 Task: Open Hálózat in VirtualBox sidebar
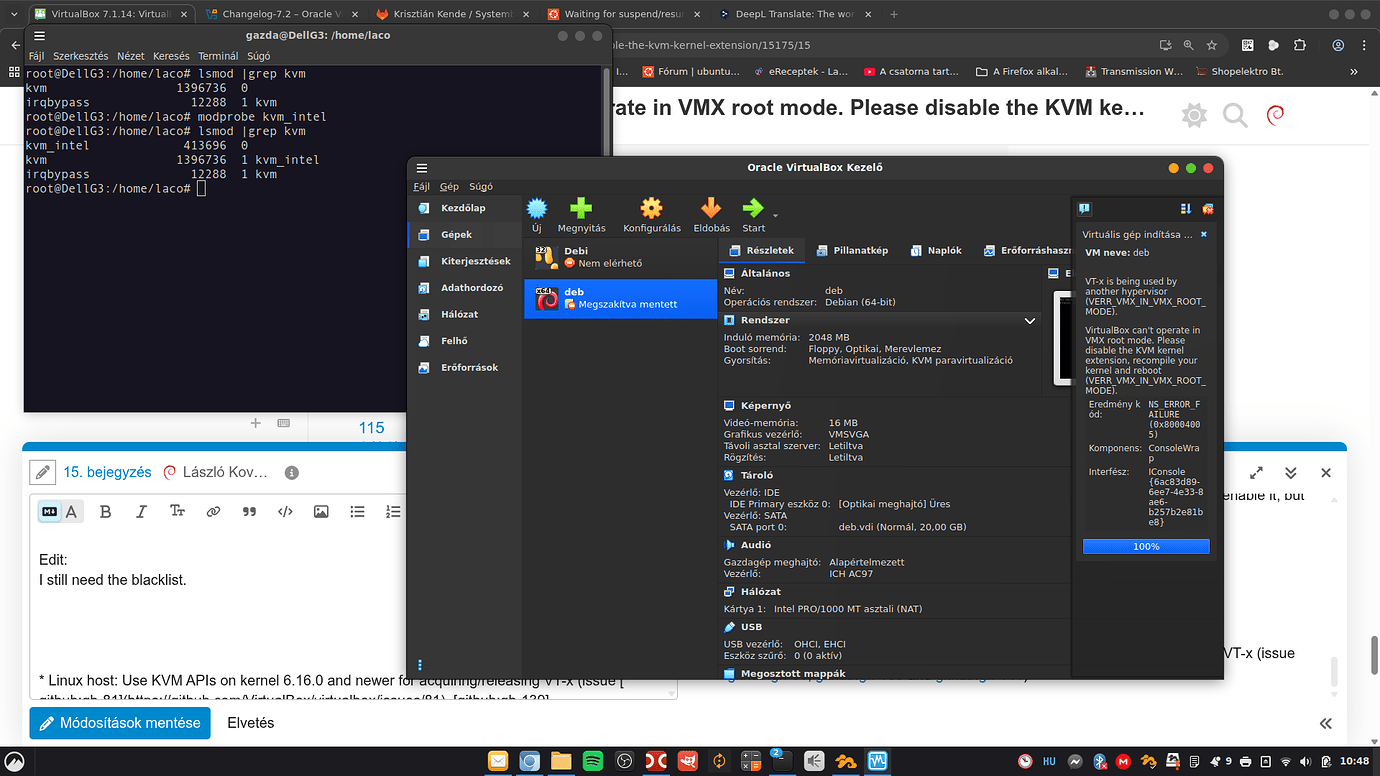click(x=464, y=314)
